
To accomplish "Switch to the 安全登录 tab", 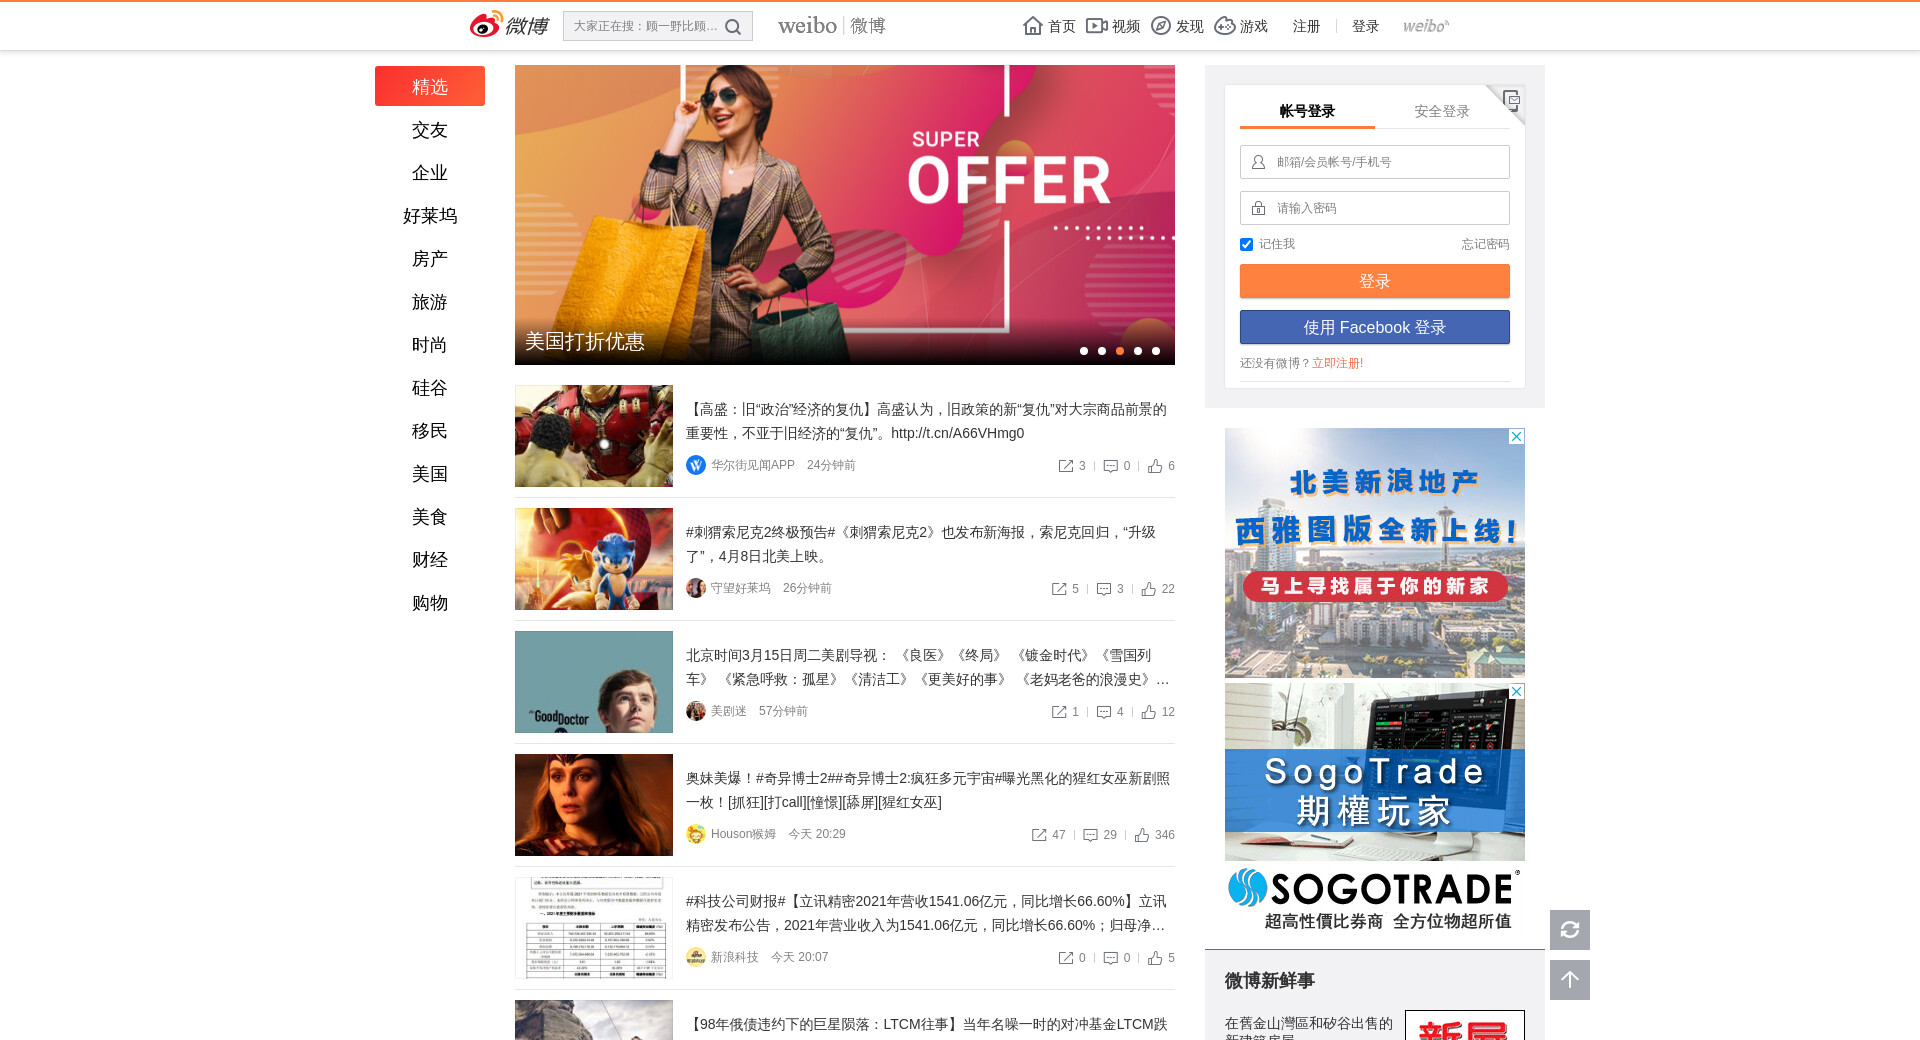I will [1441, 111].
